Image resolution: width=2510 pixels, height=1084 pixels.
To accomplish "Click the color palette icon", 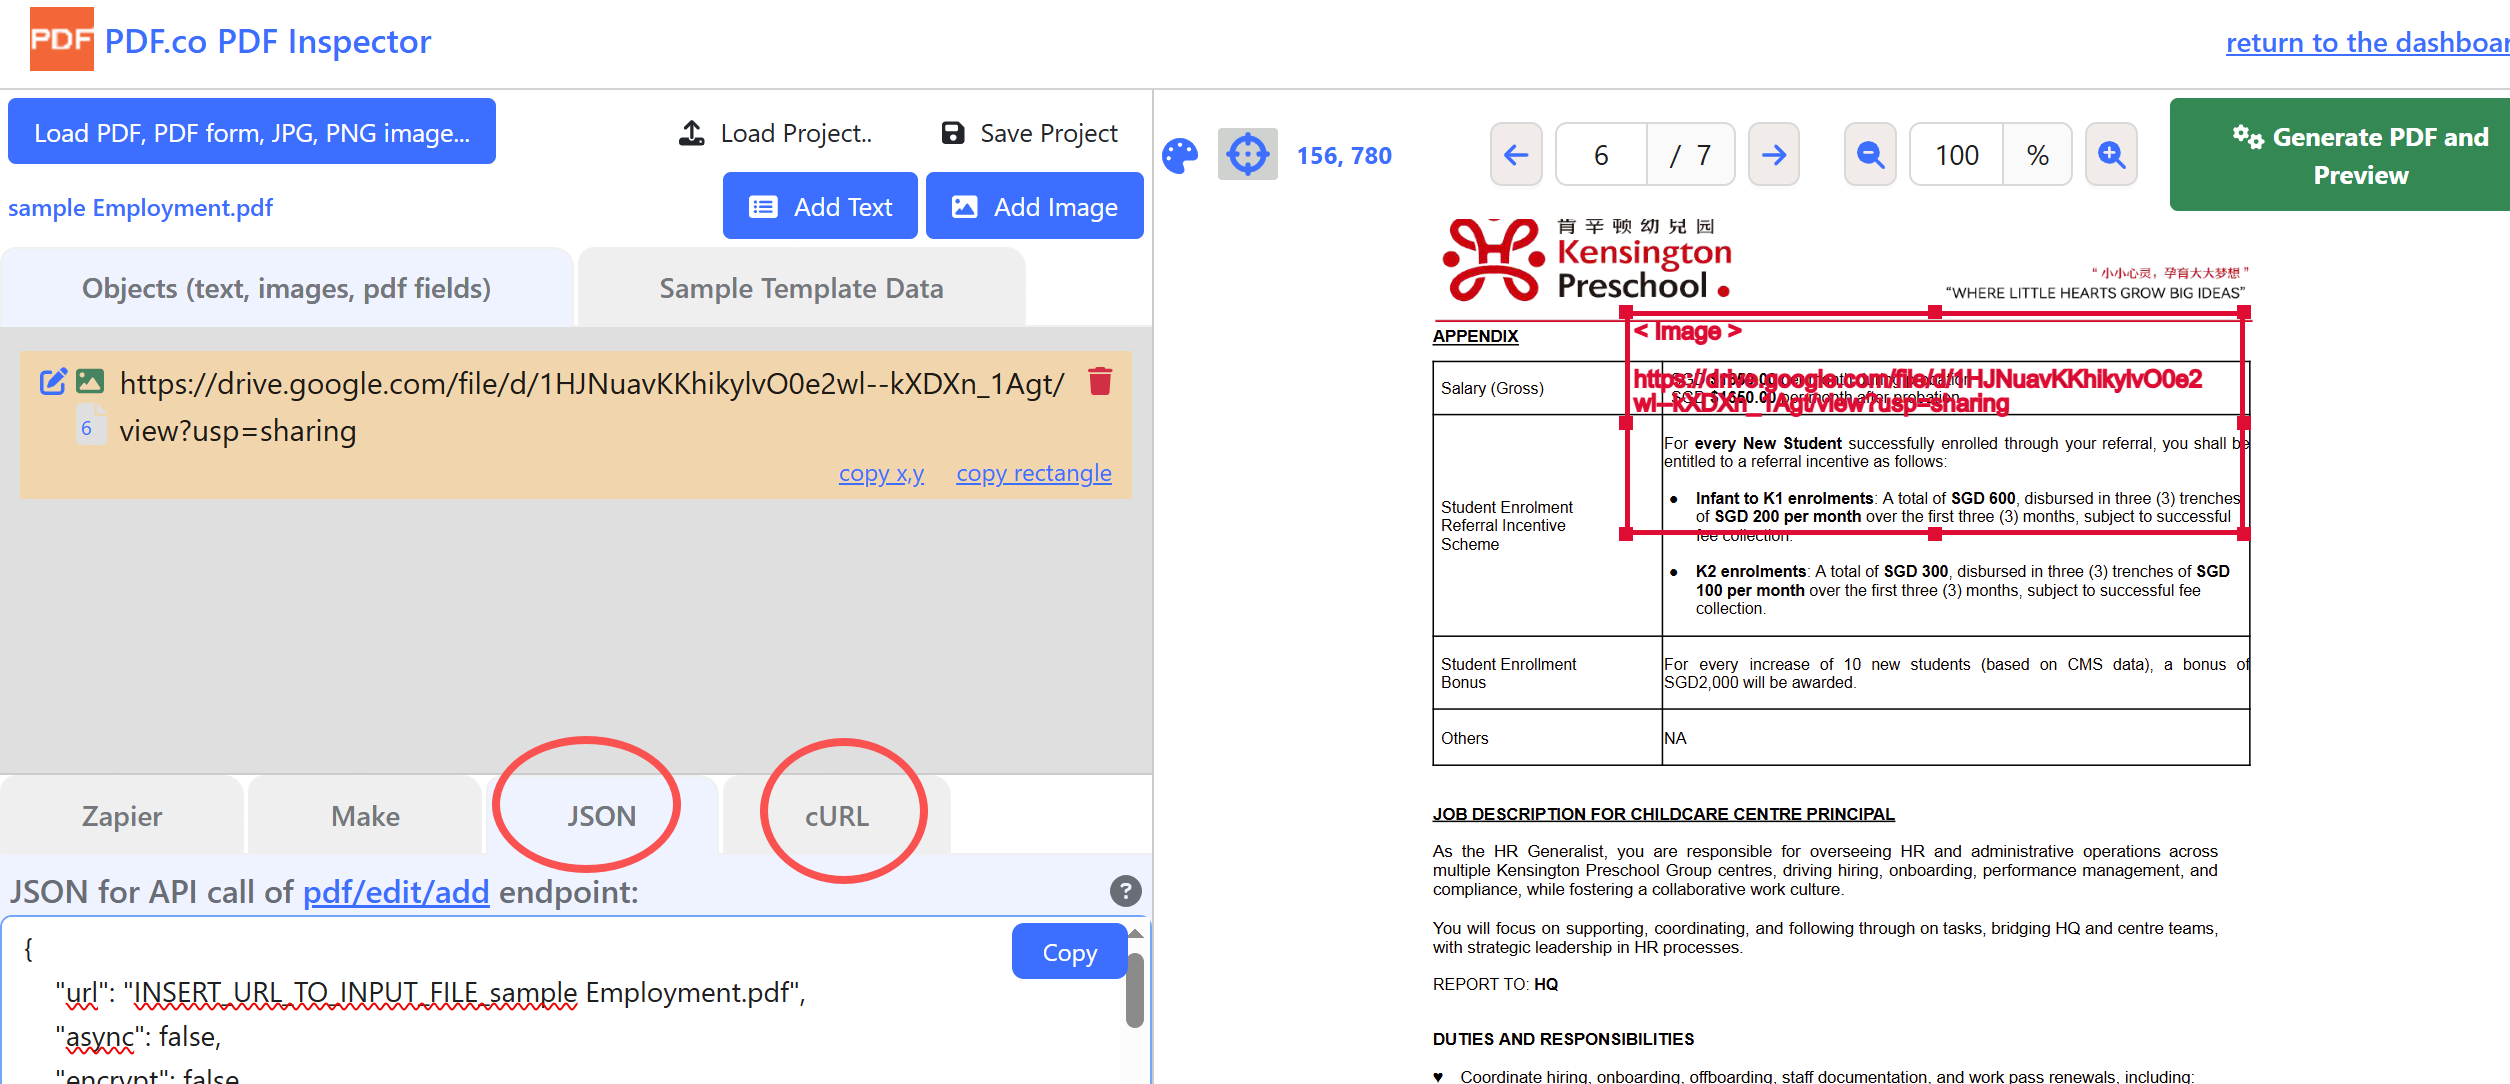I will tap(1180, 155).
